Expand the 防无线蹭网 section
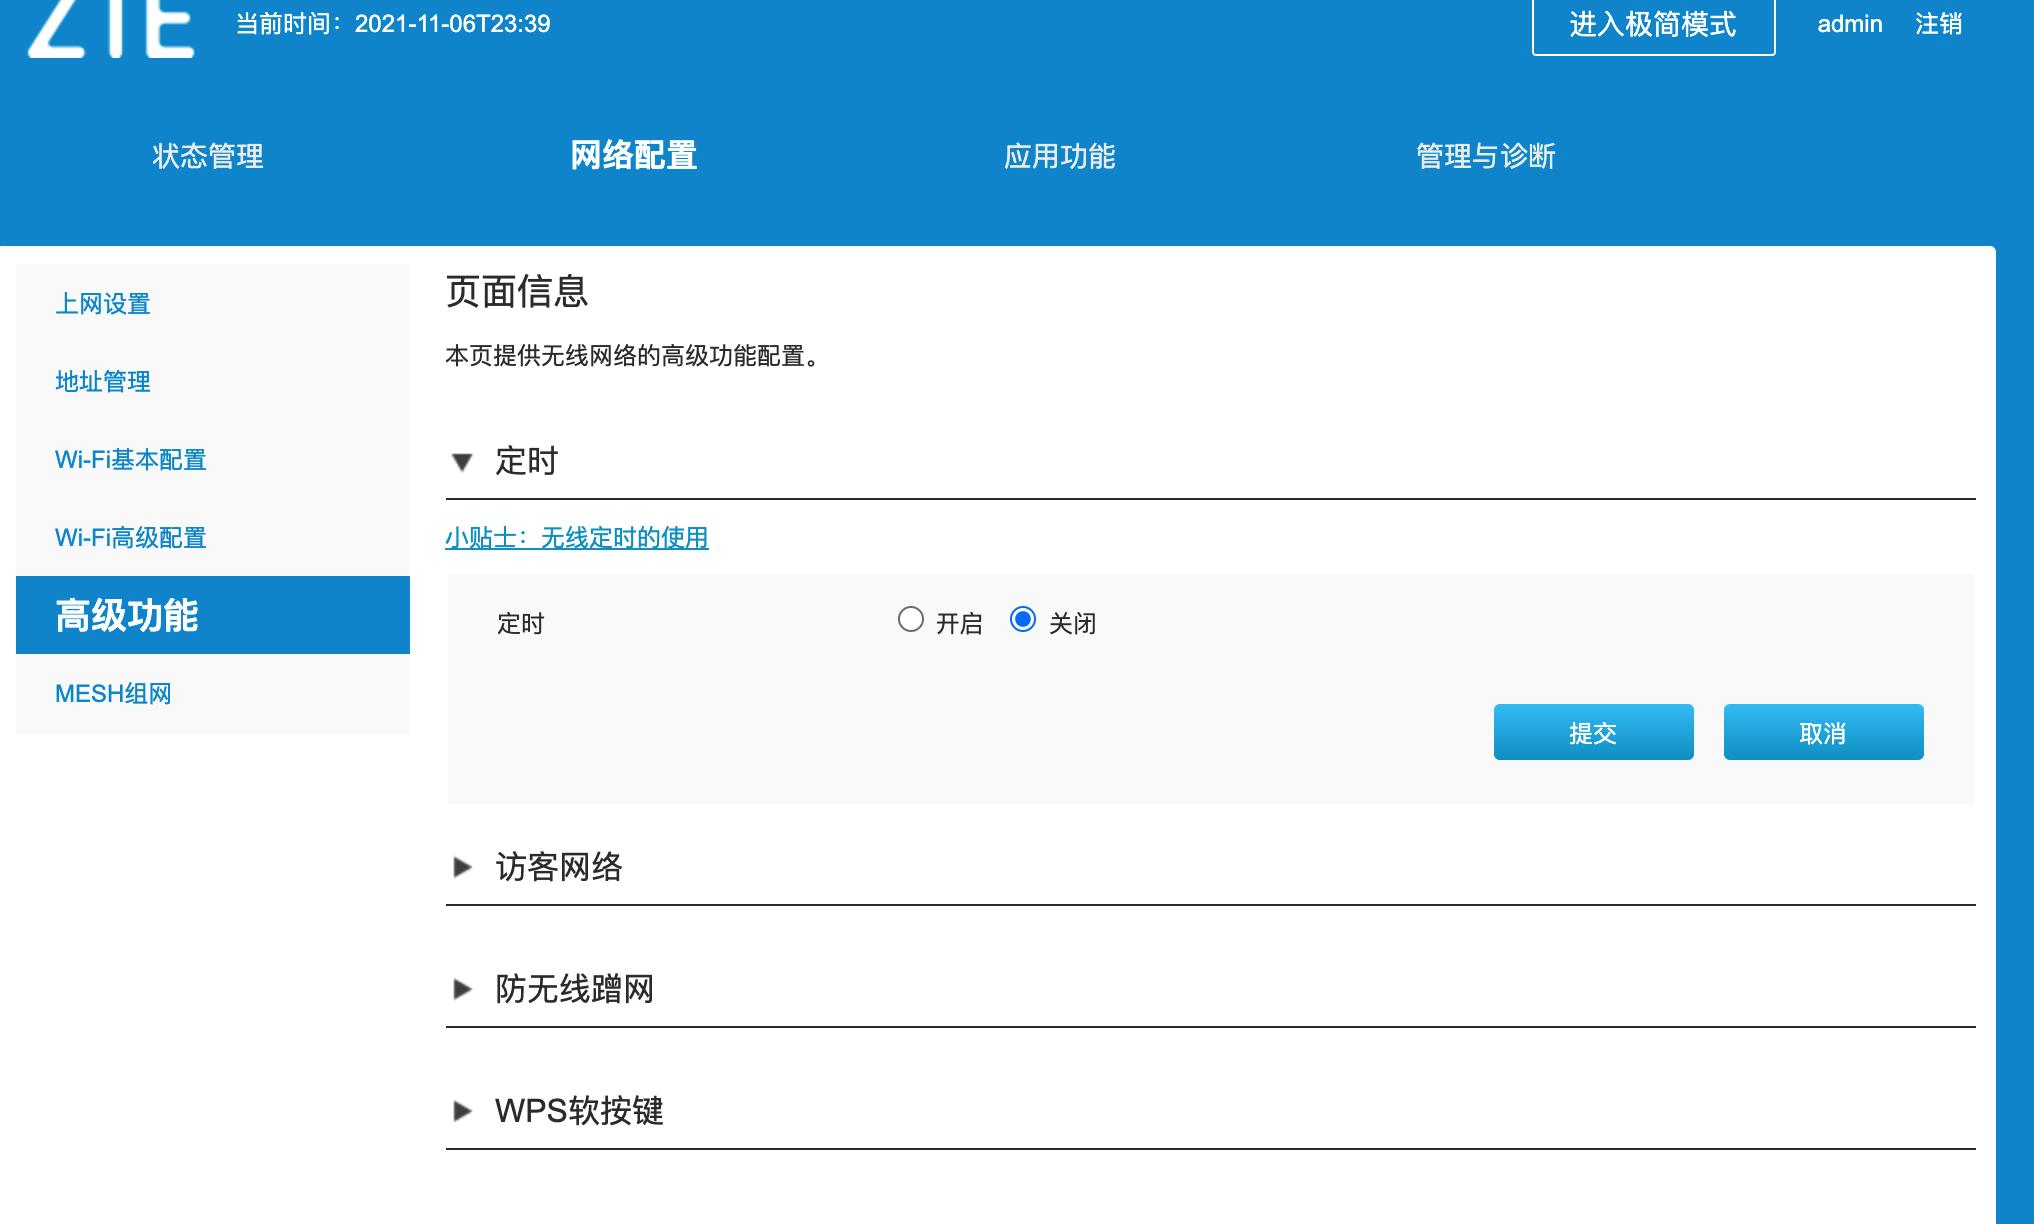2034x1224 pixels. 463,990
